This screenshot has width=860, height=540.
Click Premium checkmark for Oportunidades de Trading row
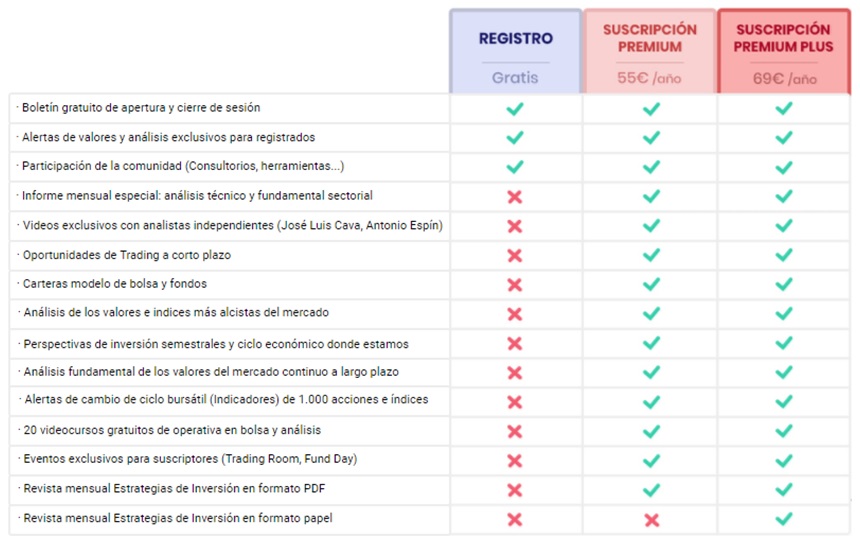(651, 255)
